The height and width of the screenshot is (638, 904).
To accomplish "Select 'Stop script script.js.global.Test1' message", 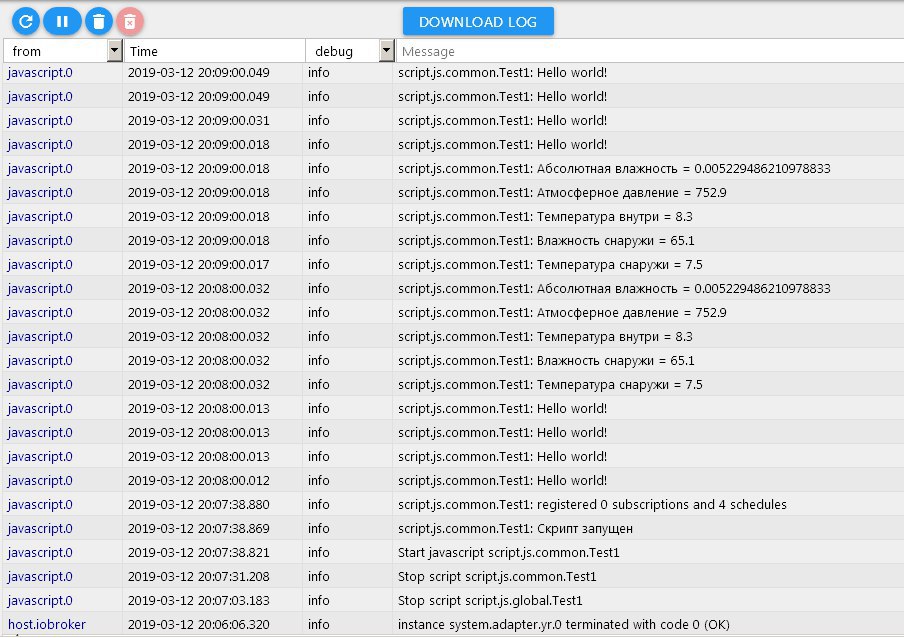I will pos(490,601).
